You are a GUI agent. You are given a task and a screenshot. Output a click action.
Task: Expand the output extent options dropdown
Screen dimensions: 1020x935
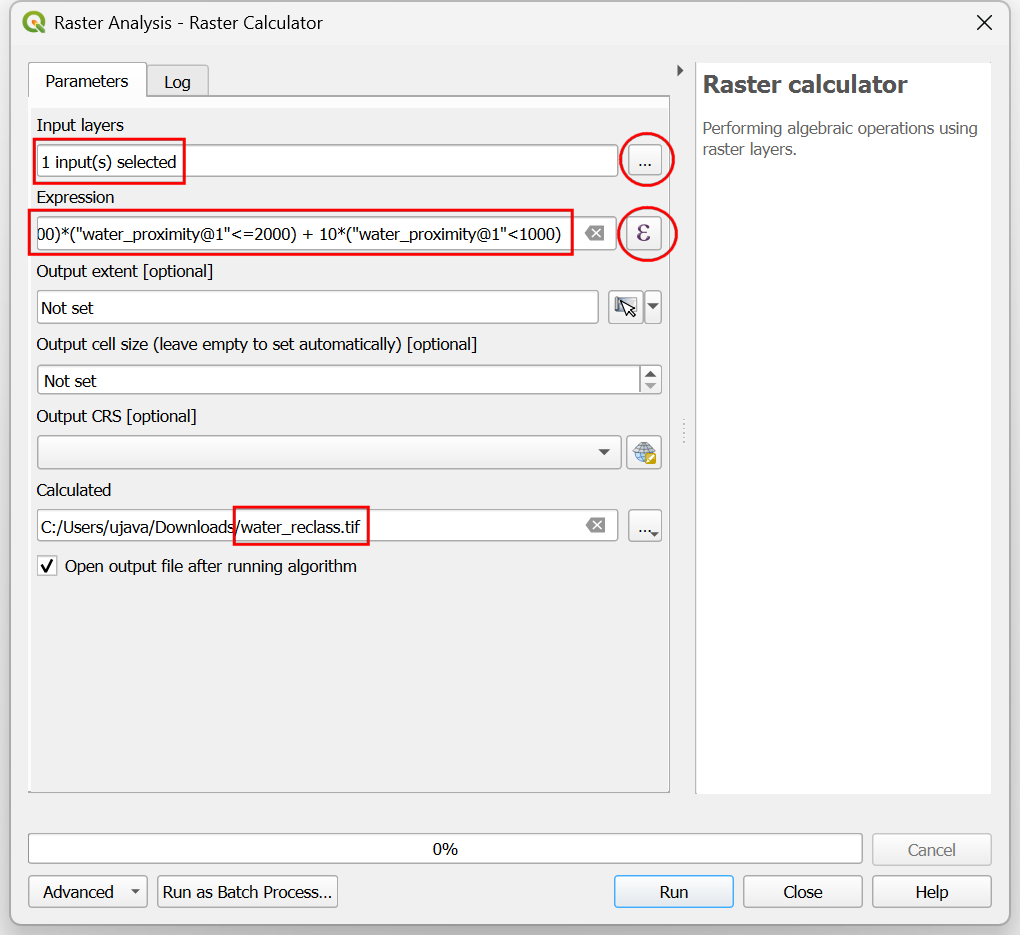pyautogui.click(x=652, y=307)
